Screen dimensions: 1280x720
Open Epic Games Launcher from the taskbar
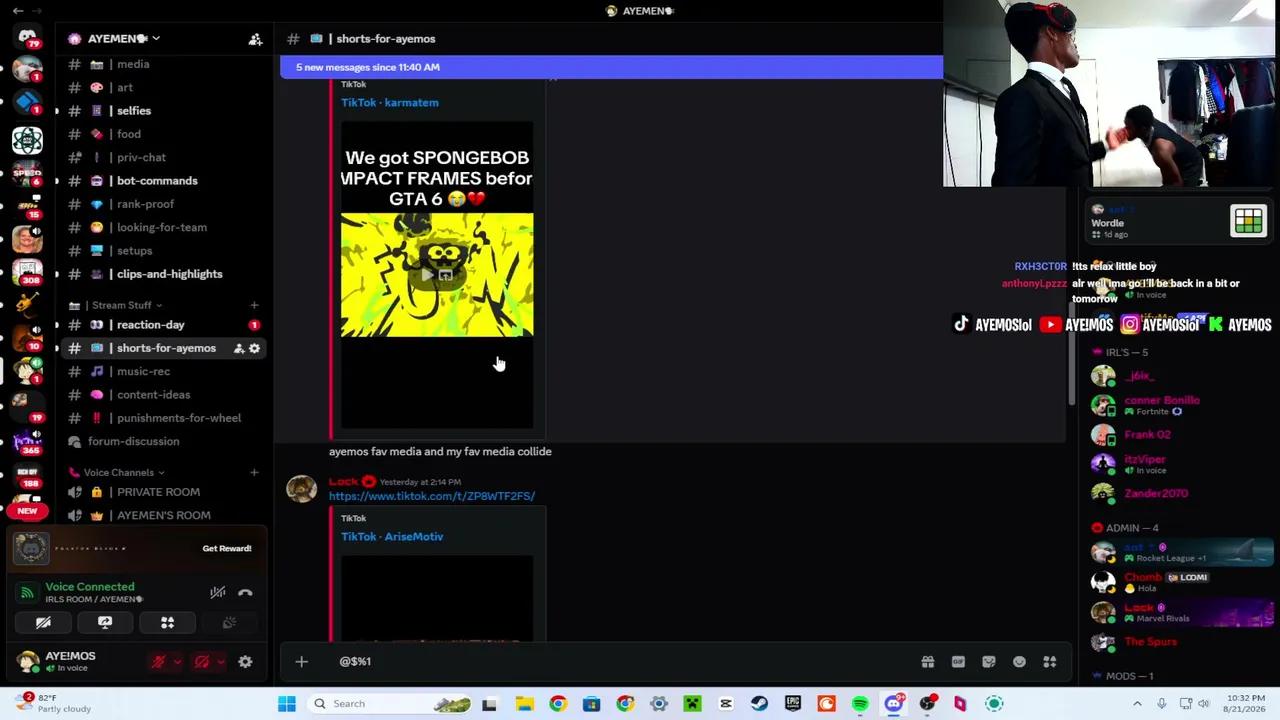pyautogui.click(x=793, y=704)
